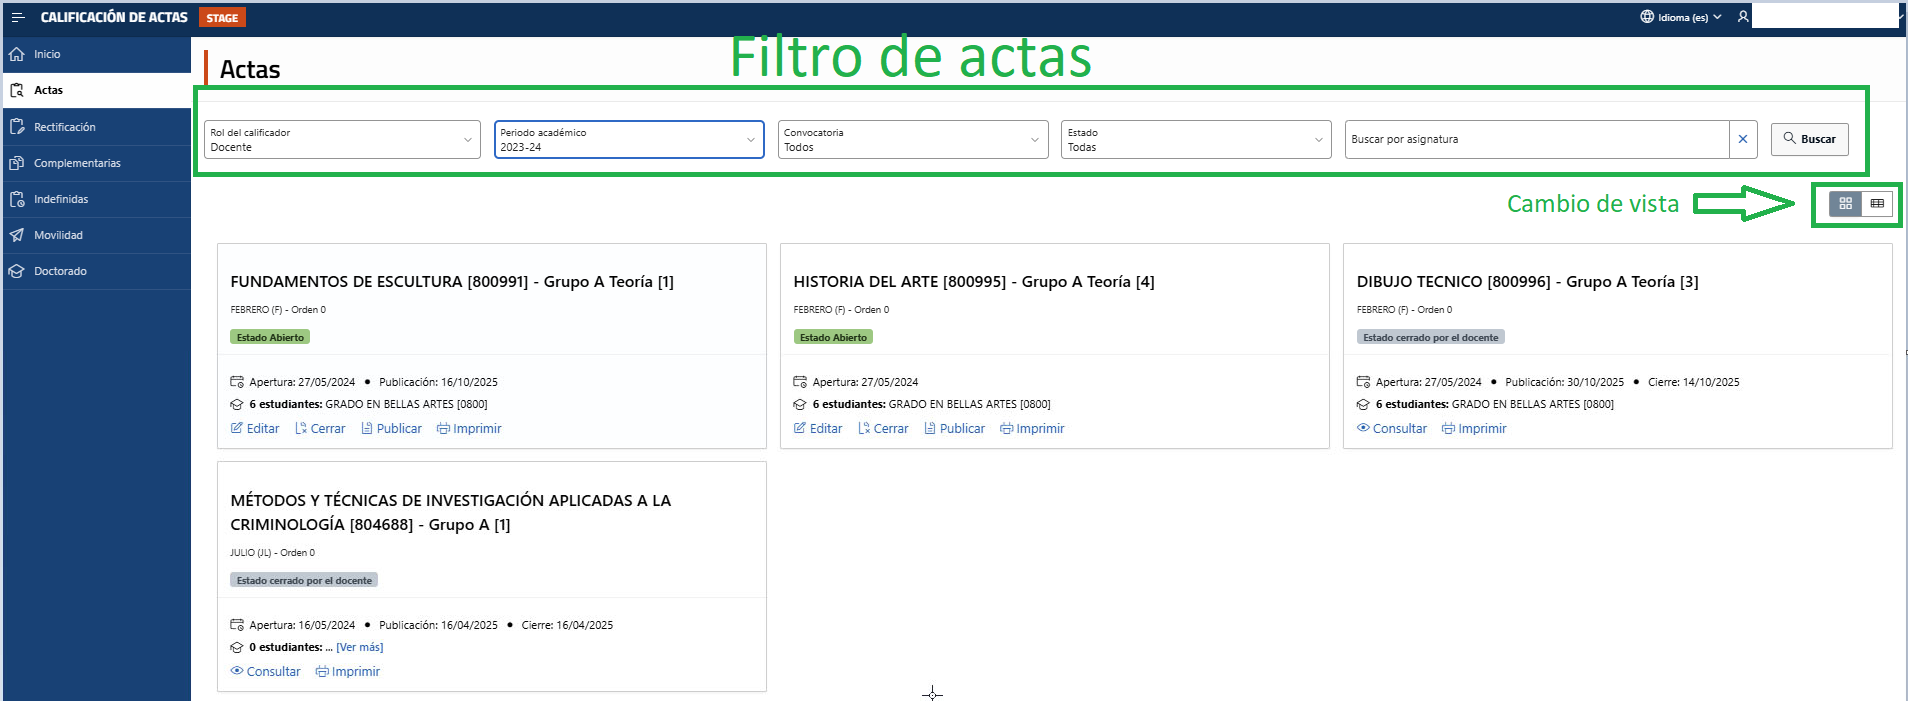Screen dimensions: 1908x701
Task: Click the [Ver más] link
Action: 360,648
